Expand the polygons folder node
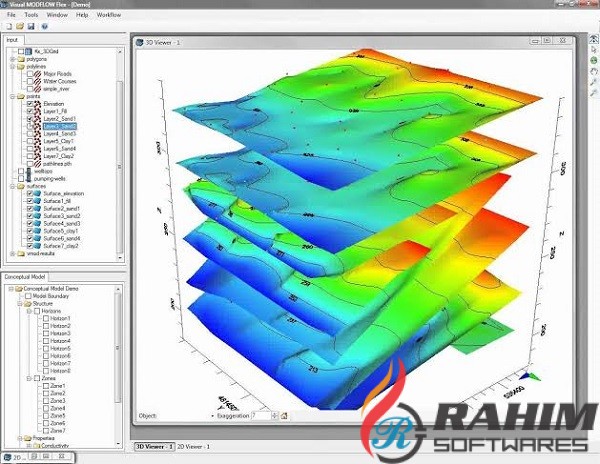The height and width of the screenshot is (464, 600). [12, 59]
